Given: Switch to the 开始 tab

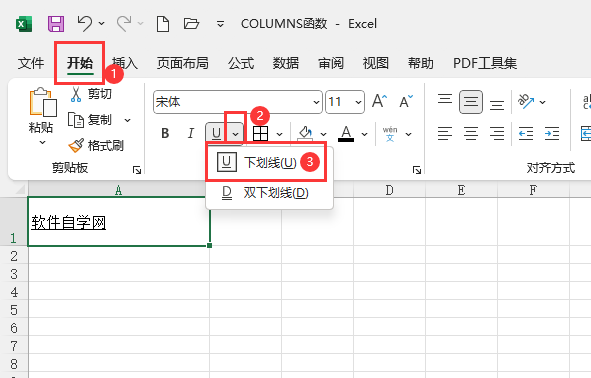Looking at the screenshot, I should tap(80, 63).
